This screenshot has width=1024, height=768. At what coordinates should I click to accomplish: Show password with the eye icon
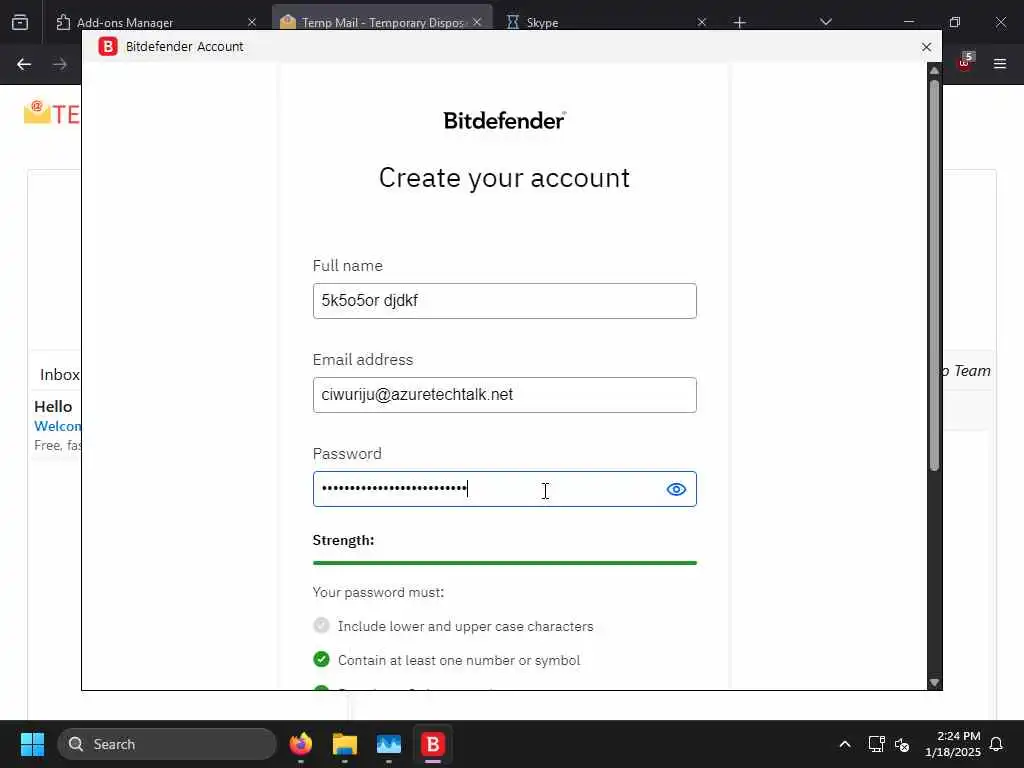(x=676, y=489)
